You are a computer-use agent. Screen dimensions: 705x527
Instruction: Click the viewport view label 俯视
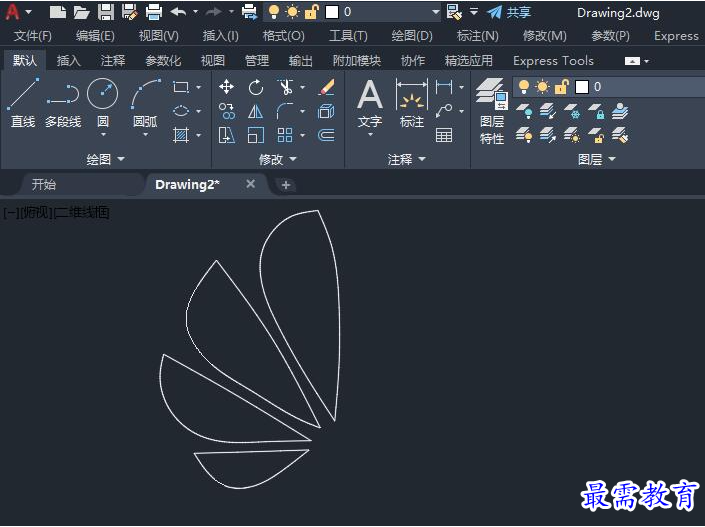(36, 212)
